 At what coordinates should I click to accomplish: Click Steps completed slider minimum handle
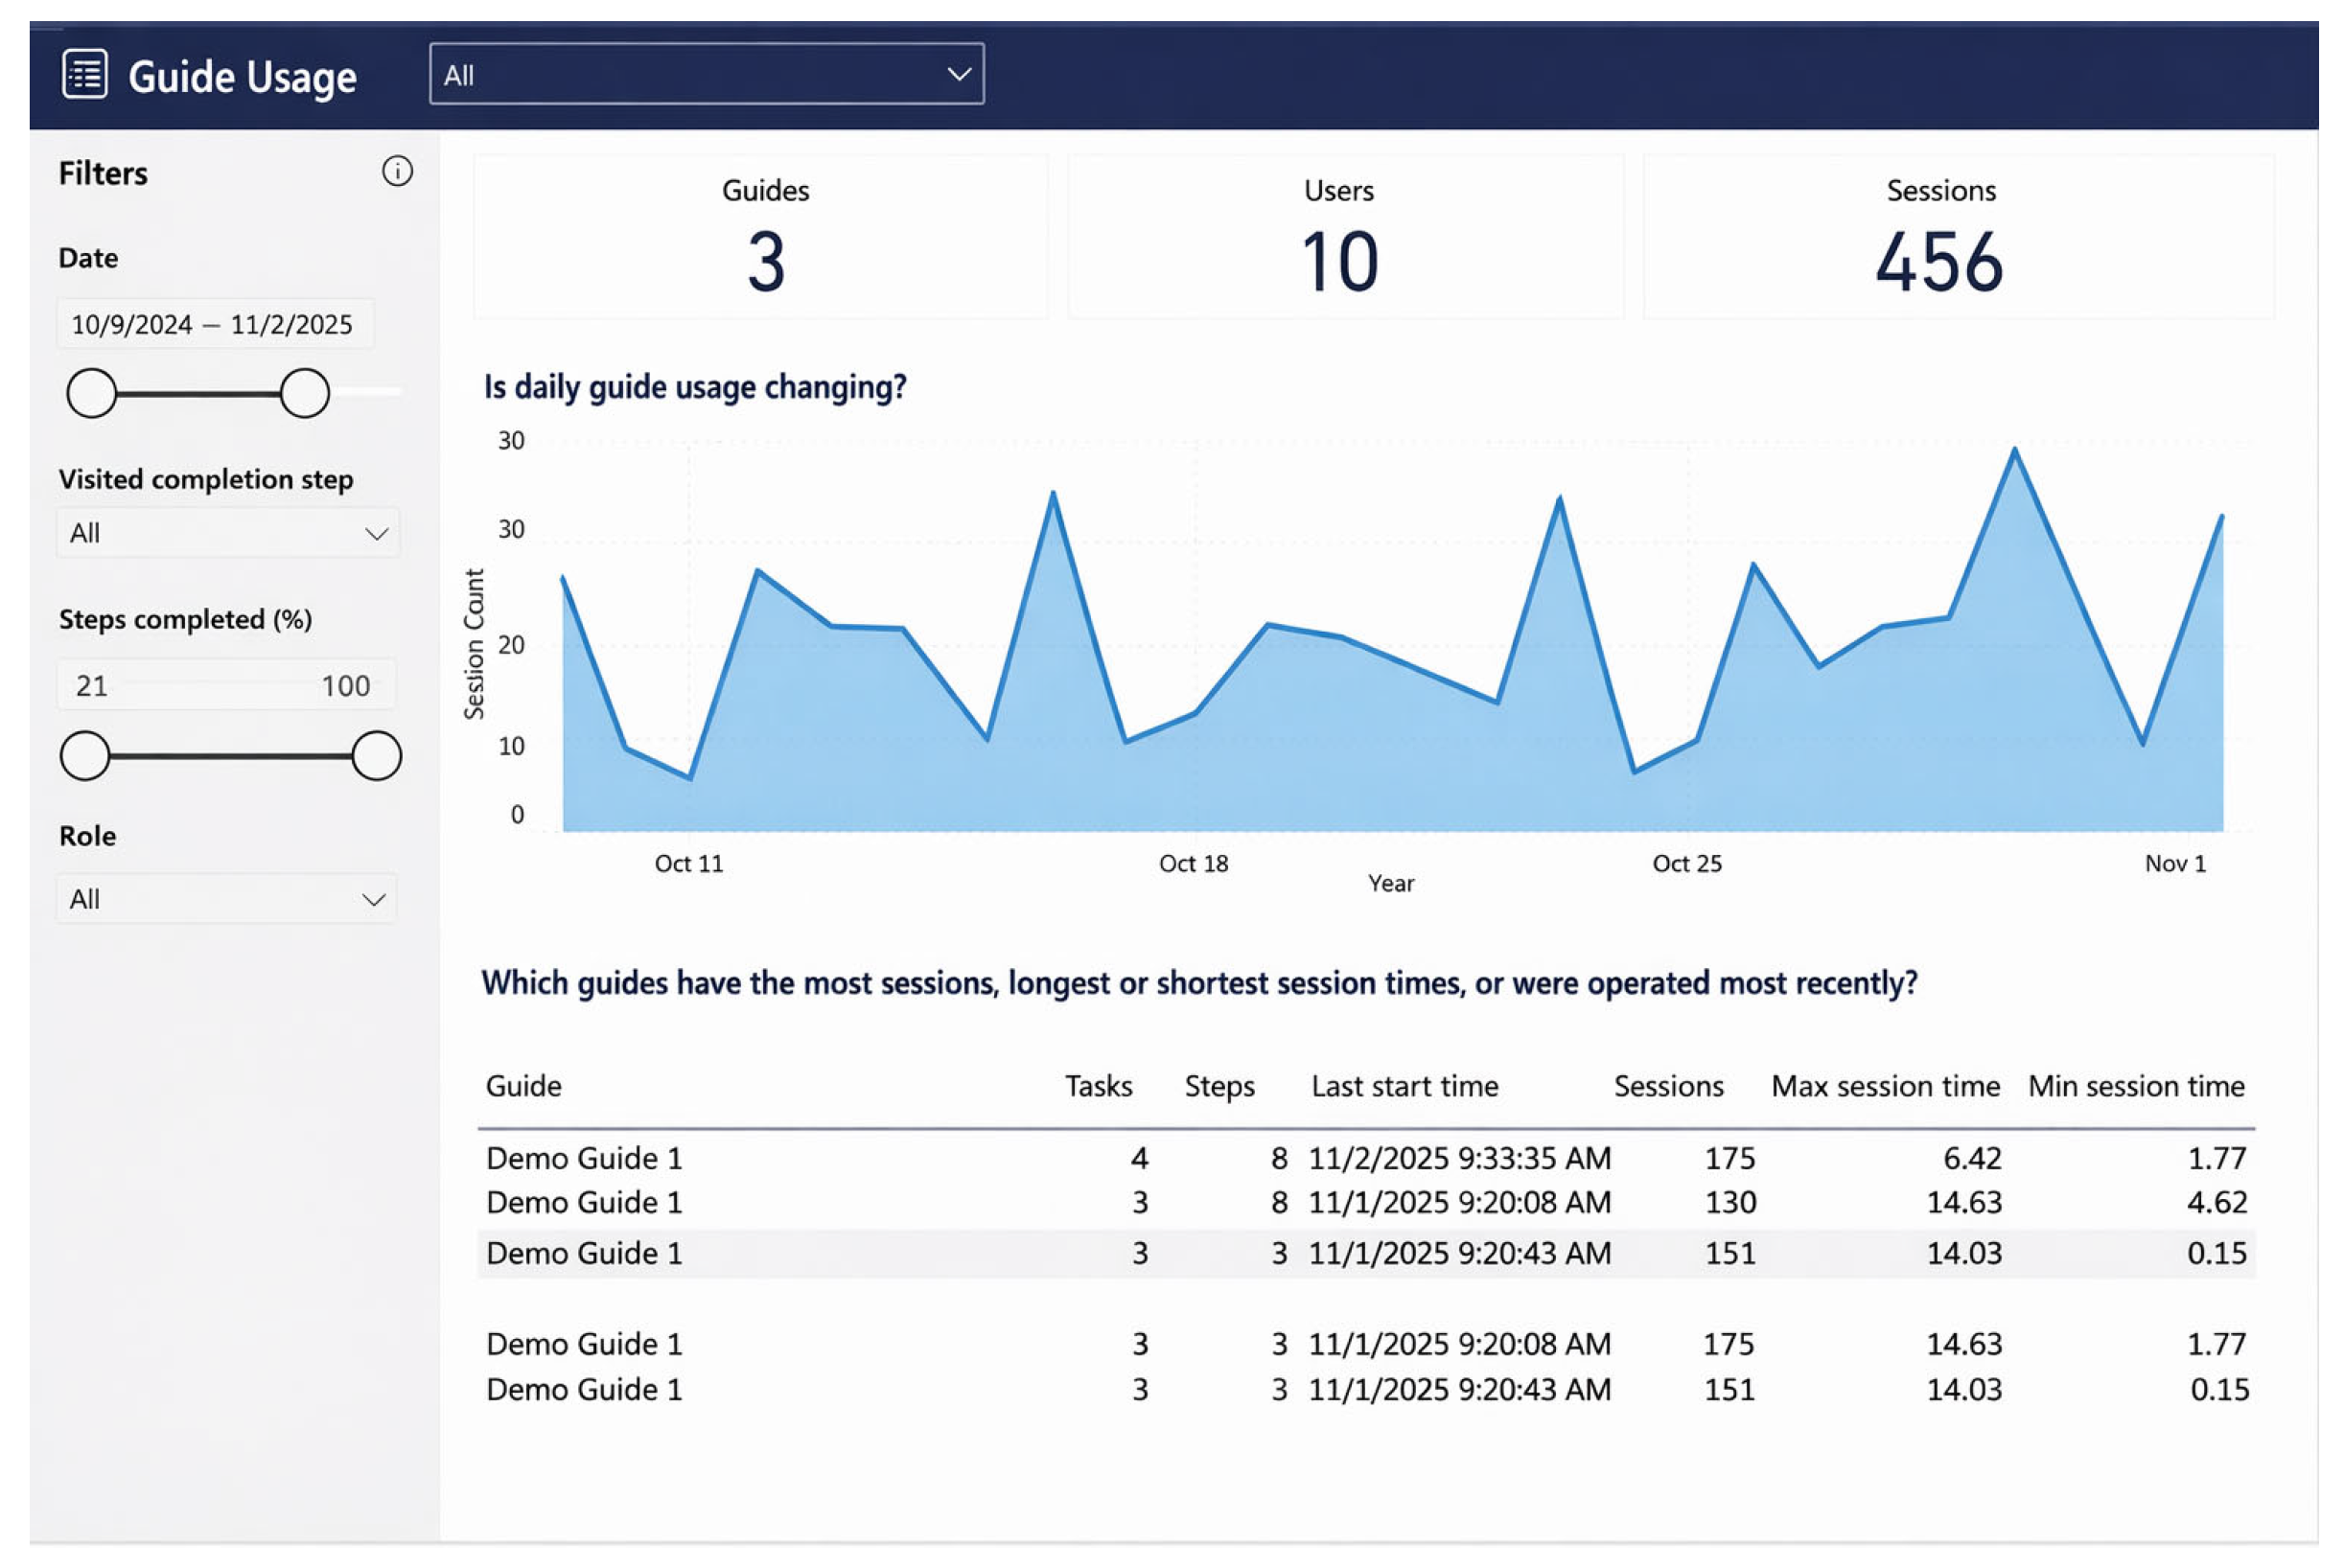pyautogui.click(x=85, y=756)
